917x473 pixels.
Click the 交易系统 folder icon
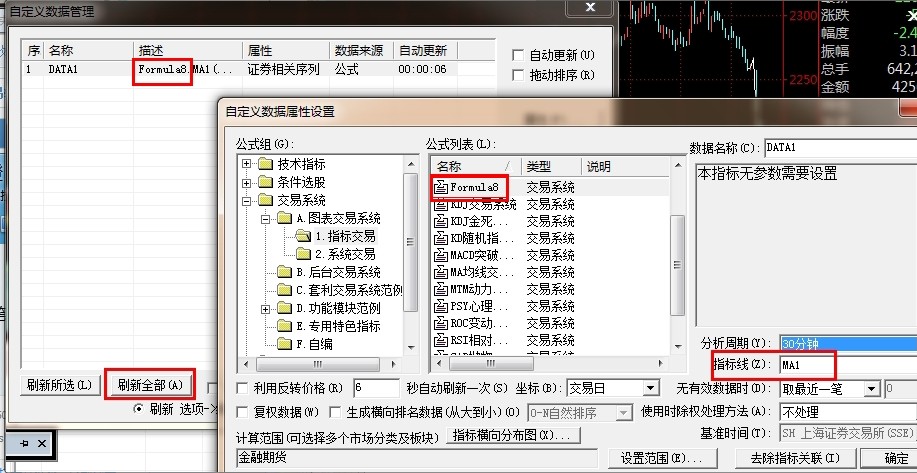266,201
